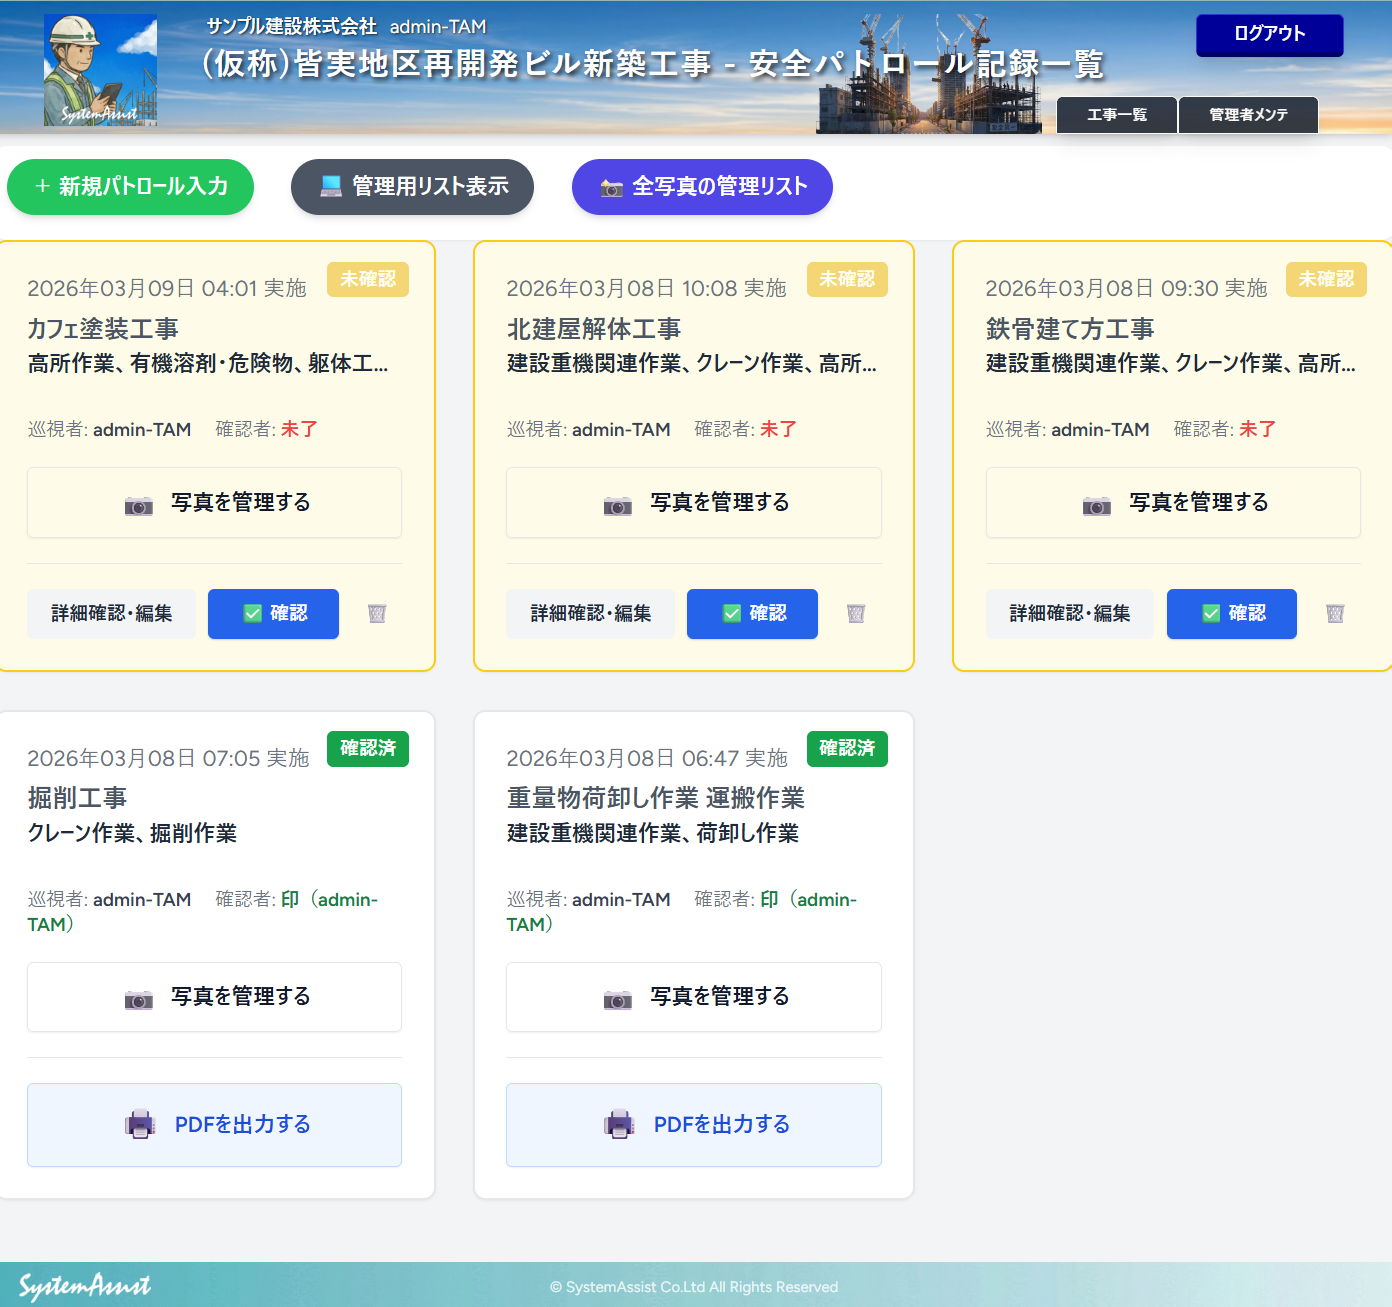1392x1307 pixels.
Task: Open 管理用リスト表示 with computer icon
Action: pyautogui.click(x=412, y=187)
